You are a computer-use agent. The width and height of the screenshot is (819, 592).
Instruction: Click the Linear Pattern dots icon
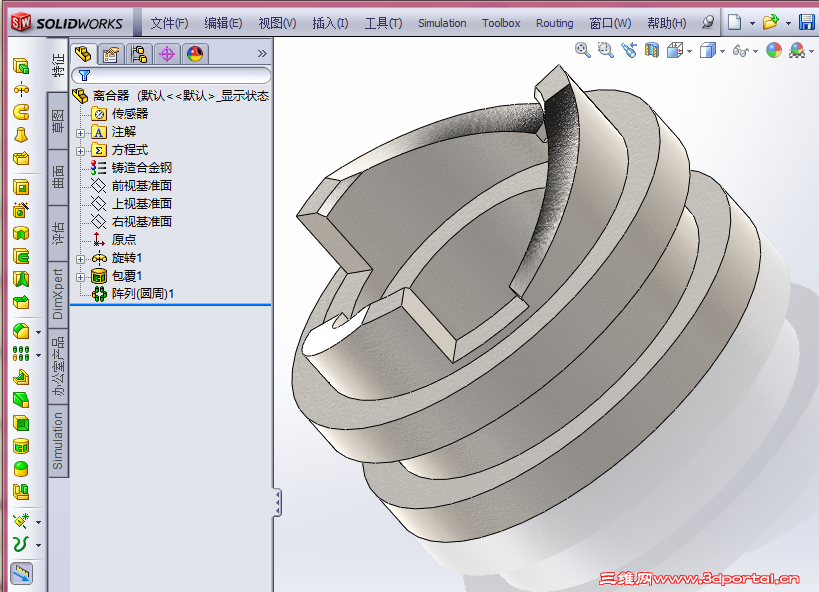tap(21, 354)
